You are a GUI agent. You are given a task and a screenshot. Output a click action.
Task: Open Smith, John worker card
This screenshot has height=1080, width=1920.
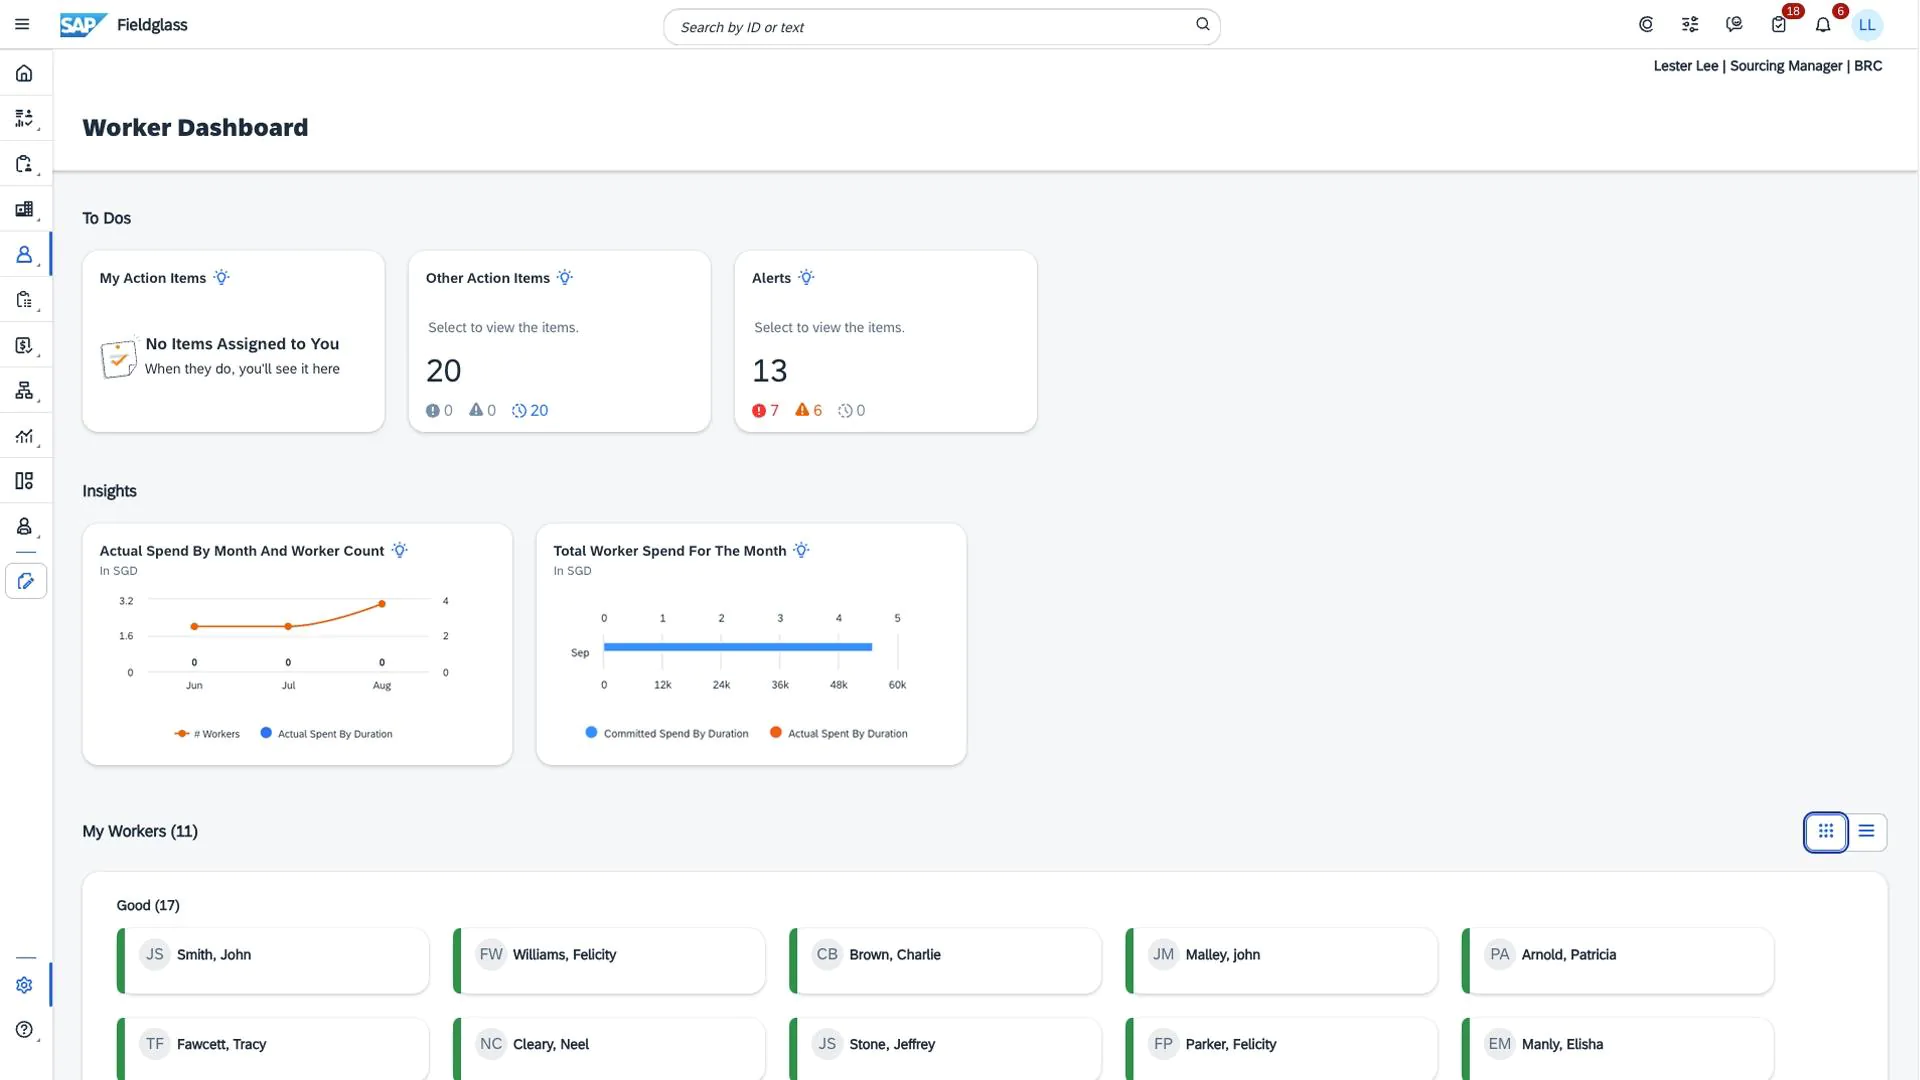point(272,961)
